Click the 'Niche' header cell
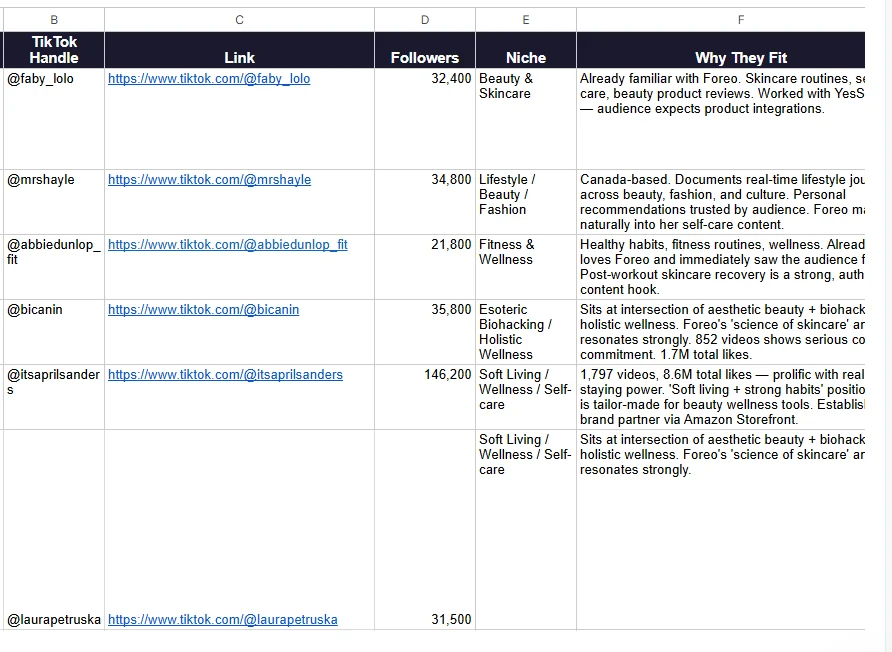The width and height of the screenshot is (892, 652). coord(526,50)
